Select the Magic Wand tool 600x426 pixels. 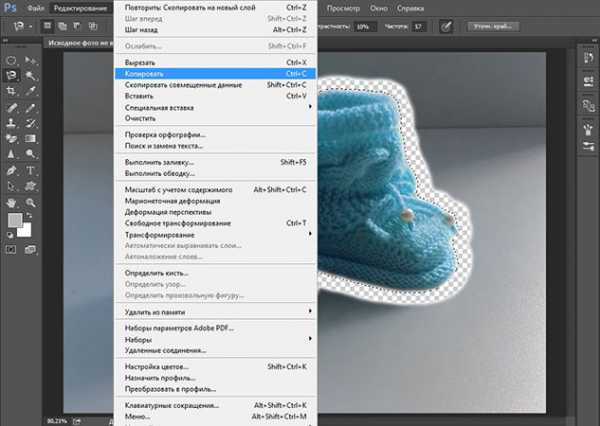(x=31, y=75)
